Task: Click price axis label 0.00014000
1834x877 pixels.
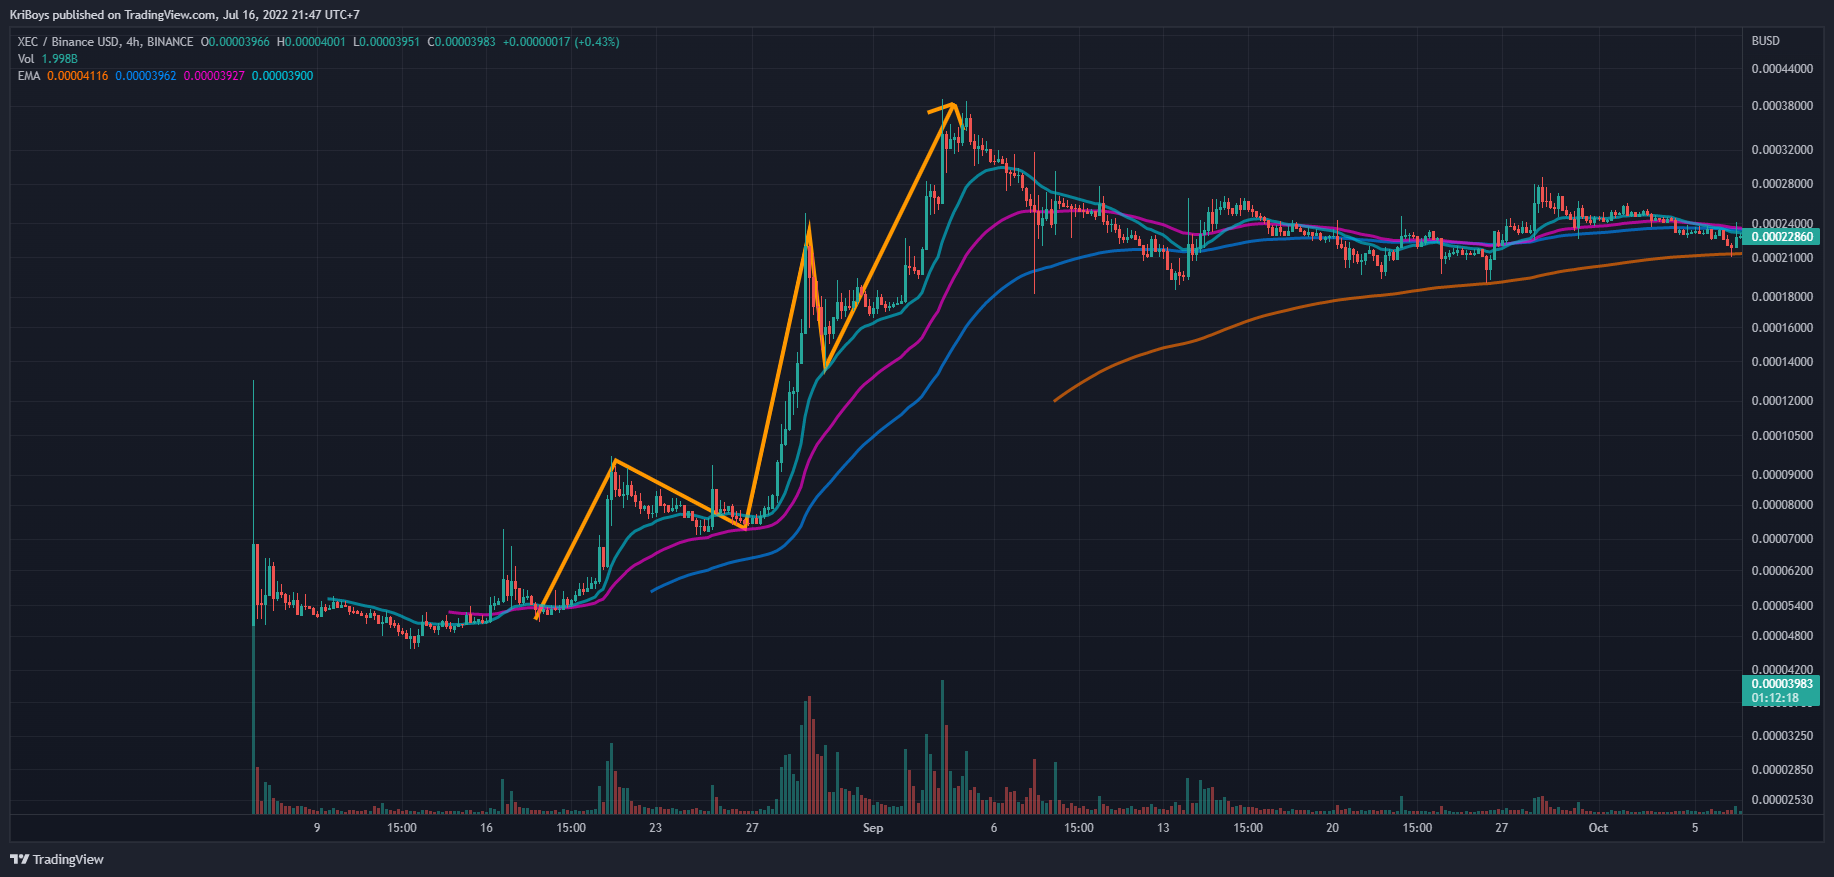Action: (x=1782, y=362)
